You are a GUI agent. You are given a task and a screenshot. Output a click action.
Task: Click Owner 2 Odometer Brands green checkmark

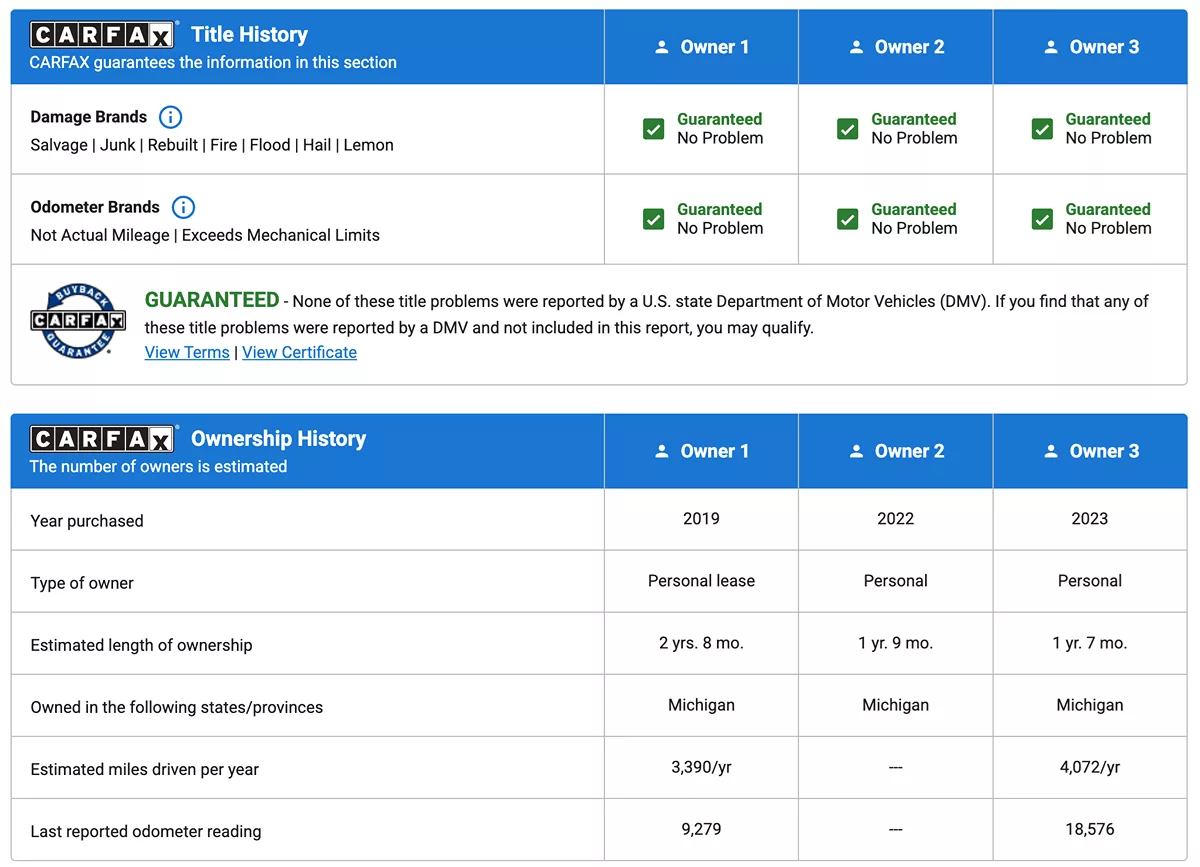[x=848, y=219]
